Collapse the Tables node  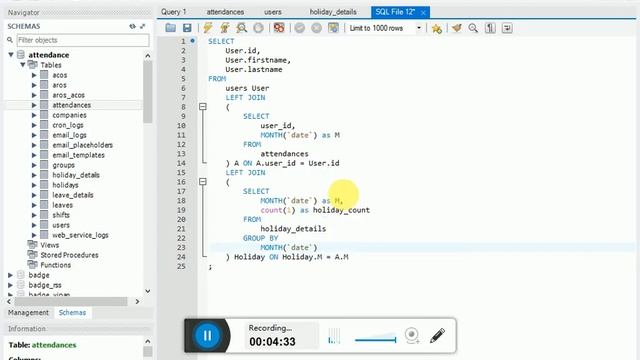[23, 64]
